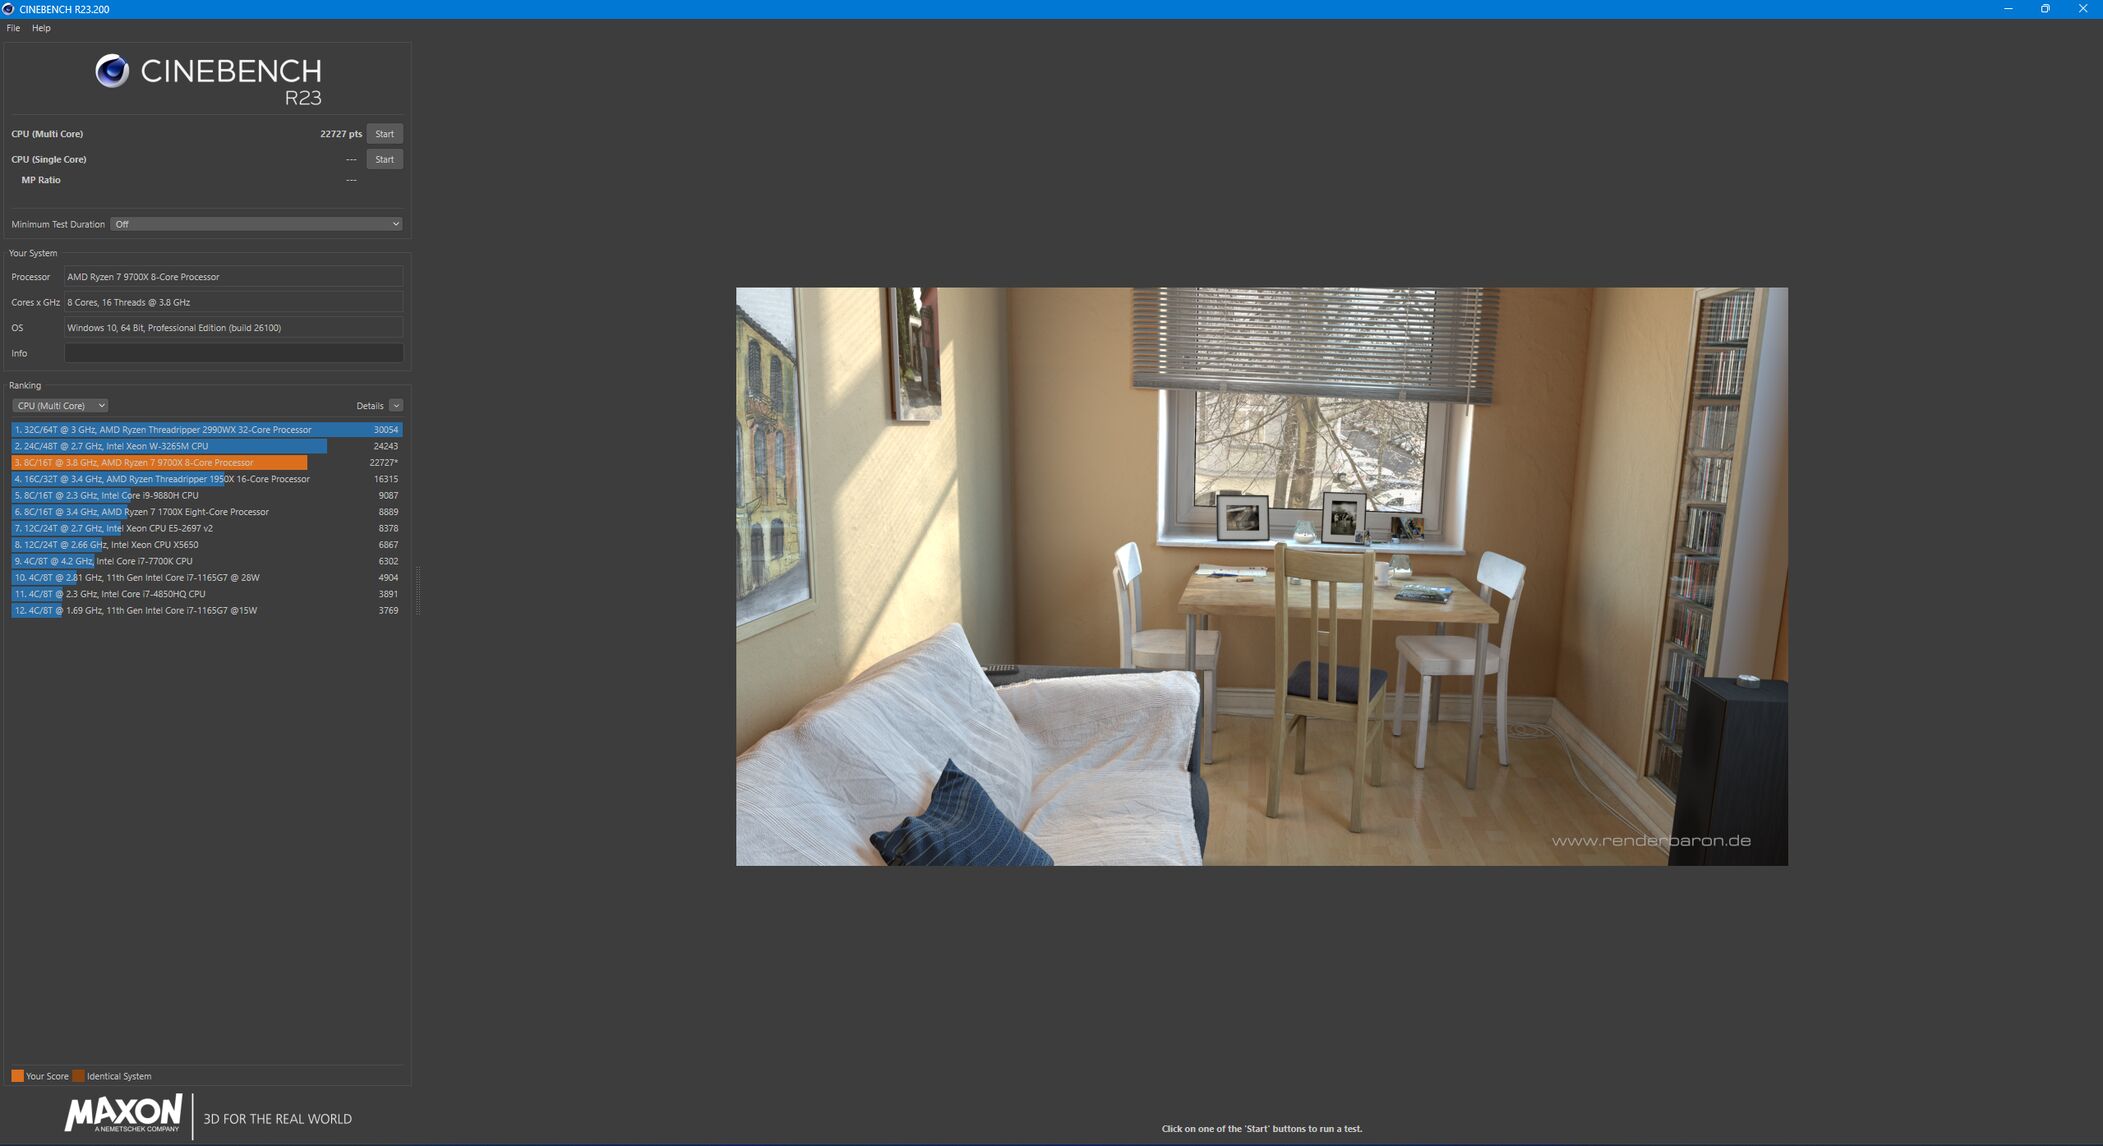The width and height of the screenshot is (2103, 1146).
Task: Select ranking row i7-1165G7 @15W
Action: [x=207, y=610]
